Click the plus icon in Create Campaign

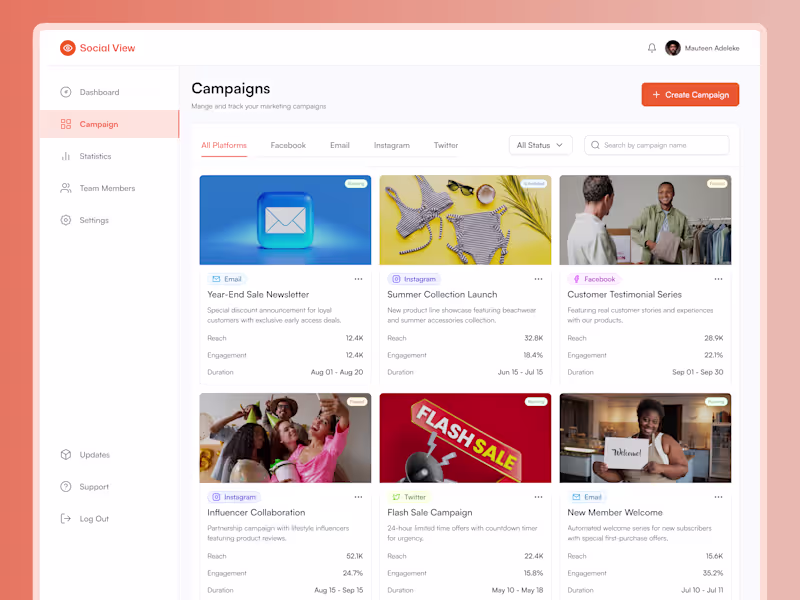click(x=656, y=95)
